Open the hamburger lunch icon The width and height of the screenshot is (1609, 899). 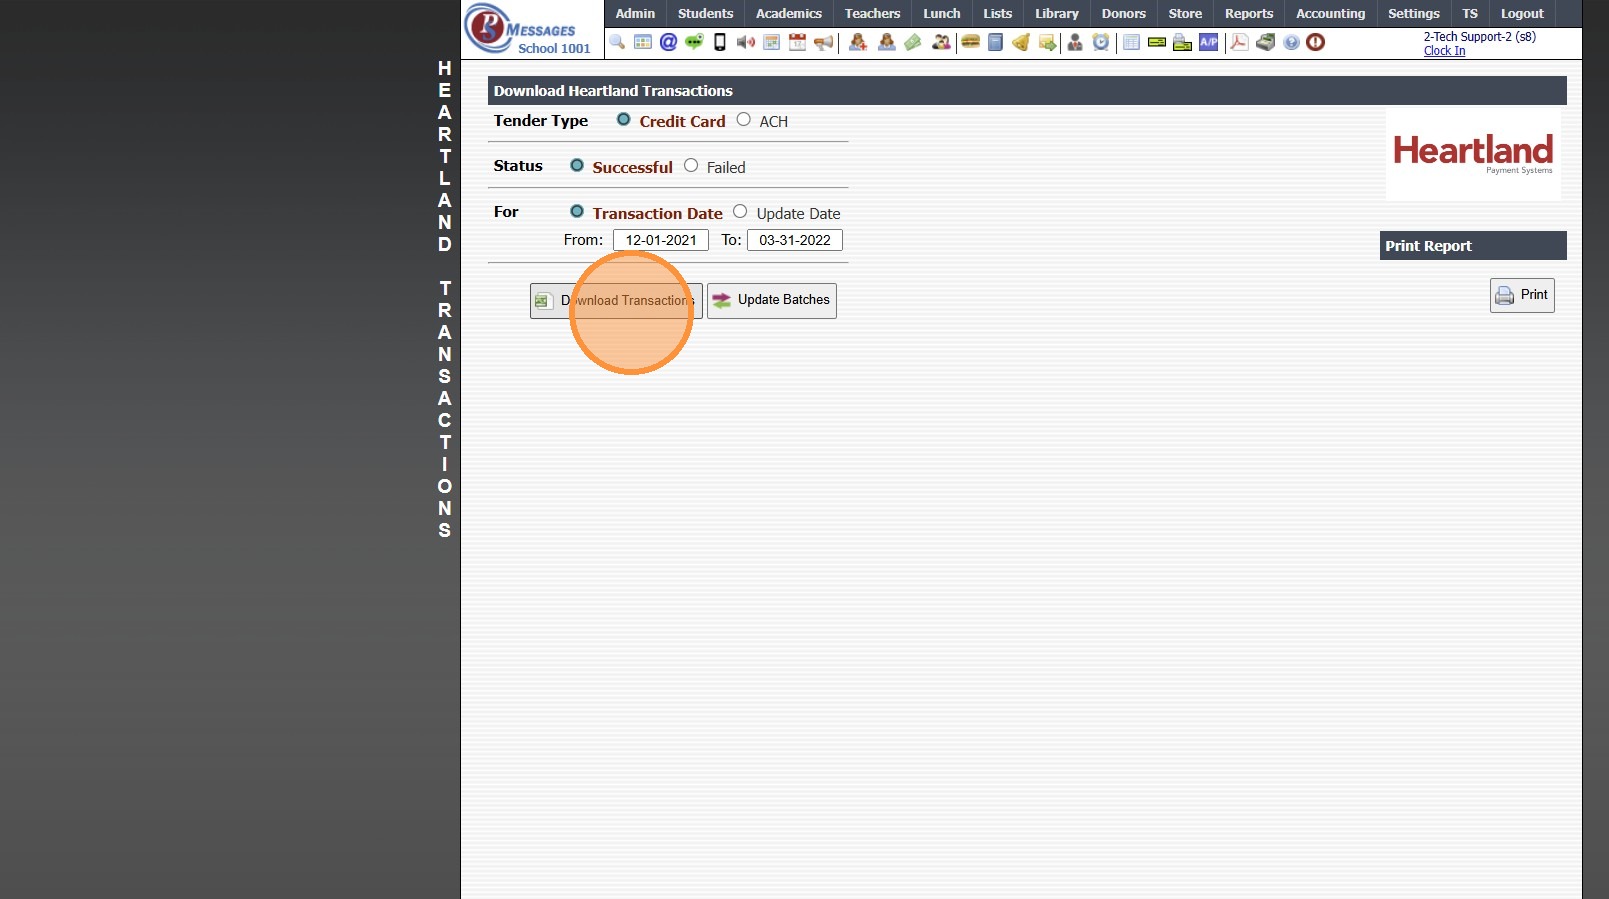tap(970, 42)
